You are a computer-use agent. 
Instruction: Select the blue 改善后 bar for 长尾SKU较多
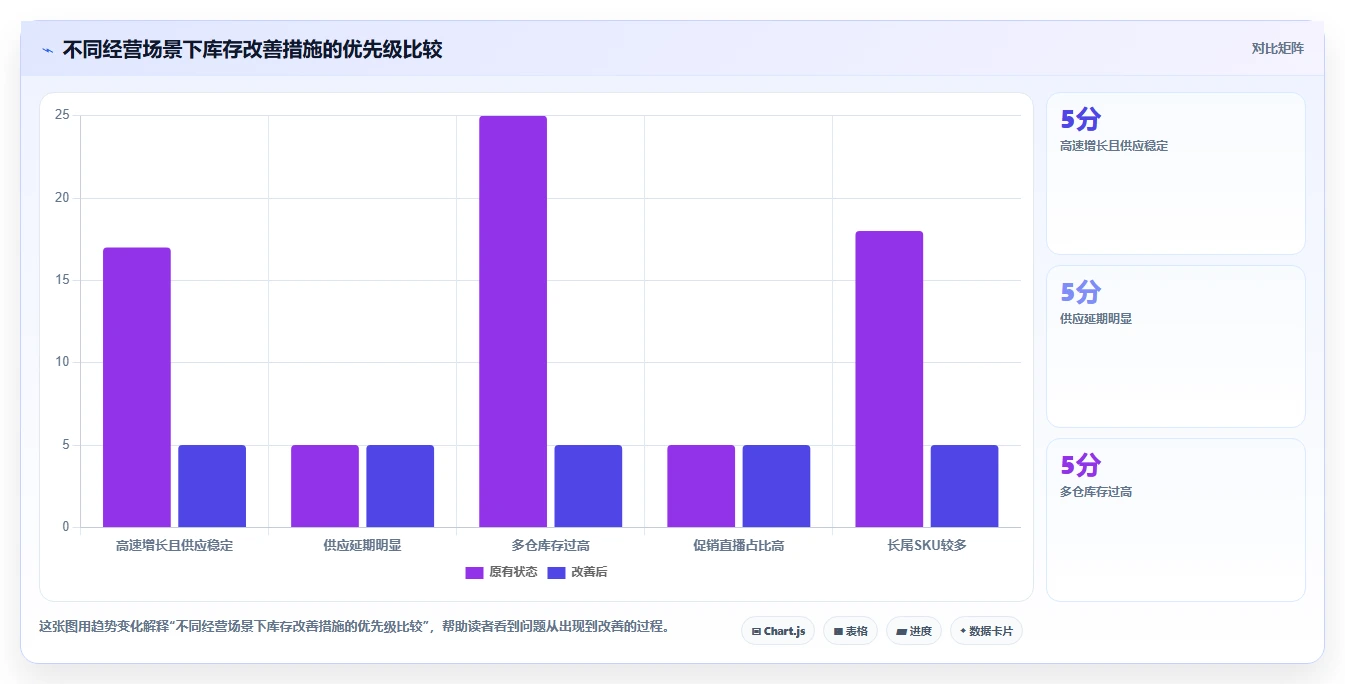click(964, 486)
